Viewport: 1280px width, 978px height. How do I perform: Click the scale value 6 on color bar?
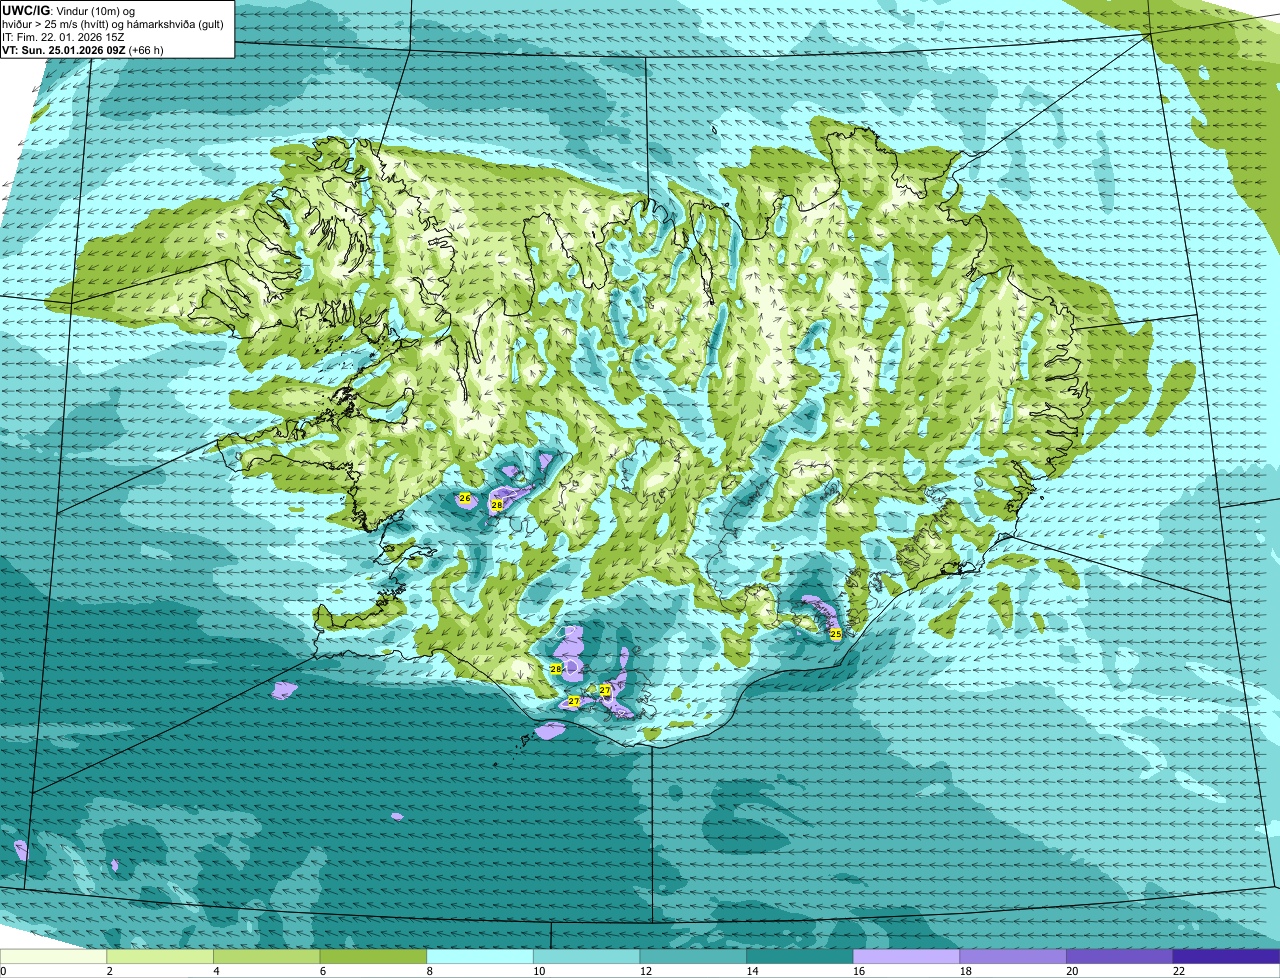[x=322, y=971]
